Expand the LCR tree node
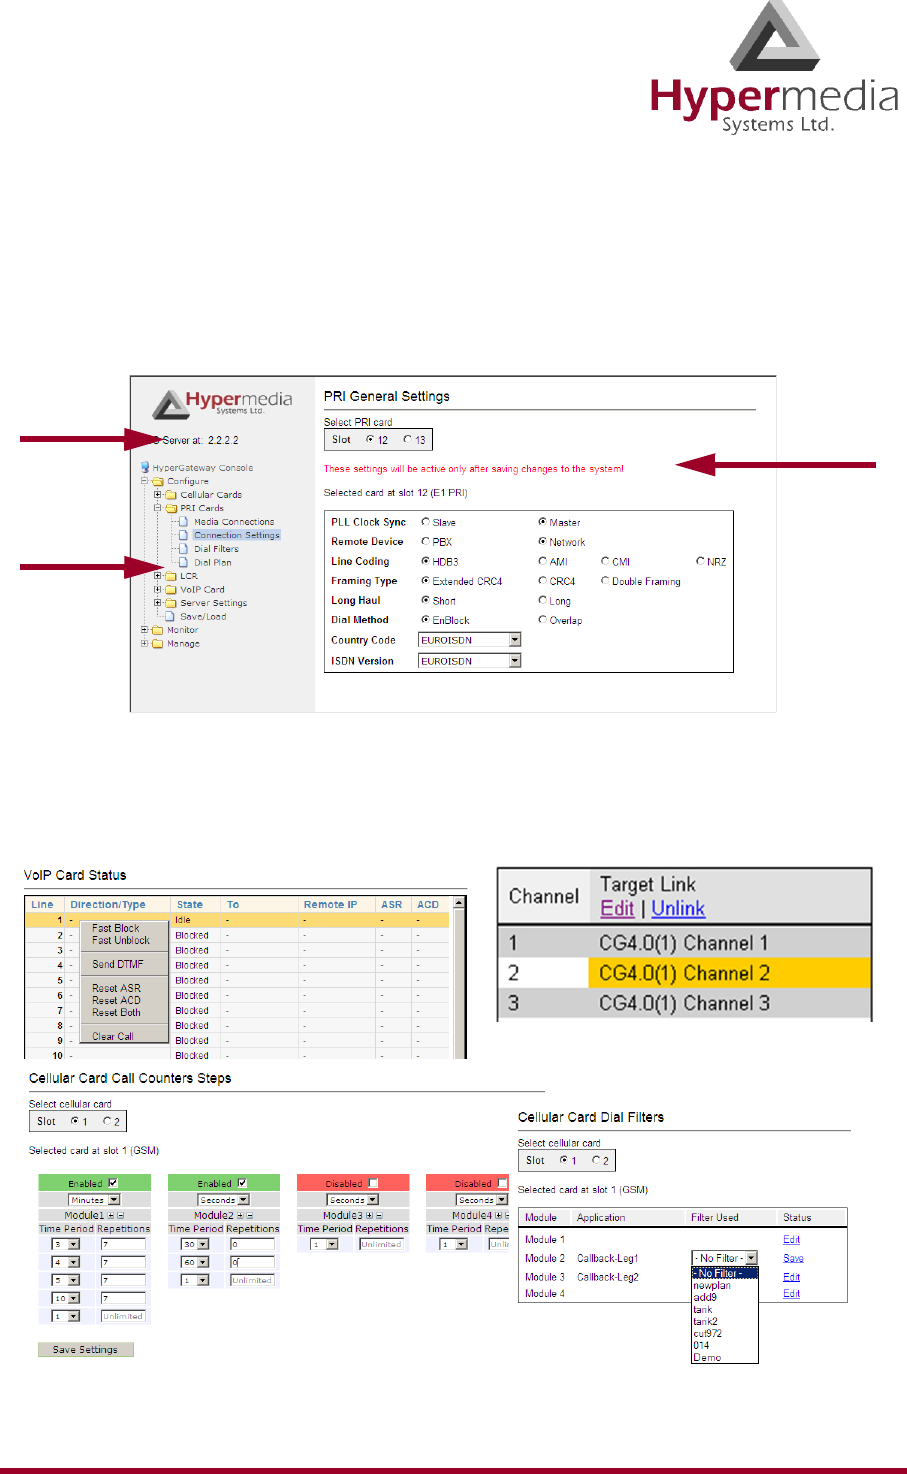 [x=157, y=576]
